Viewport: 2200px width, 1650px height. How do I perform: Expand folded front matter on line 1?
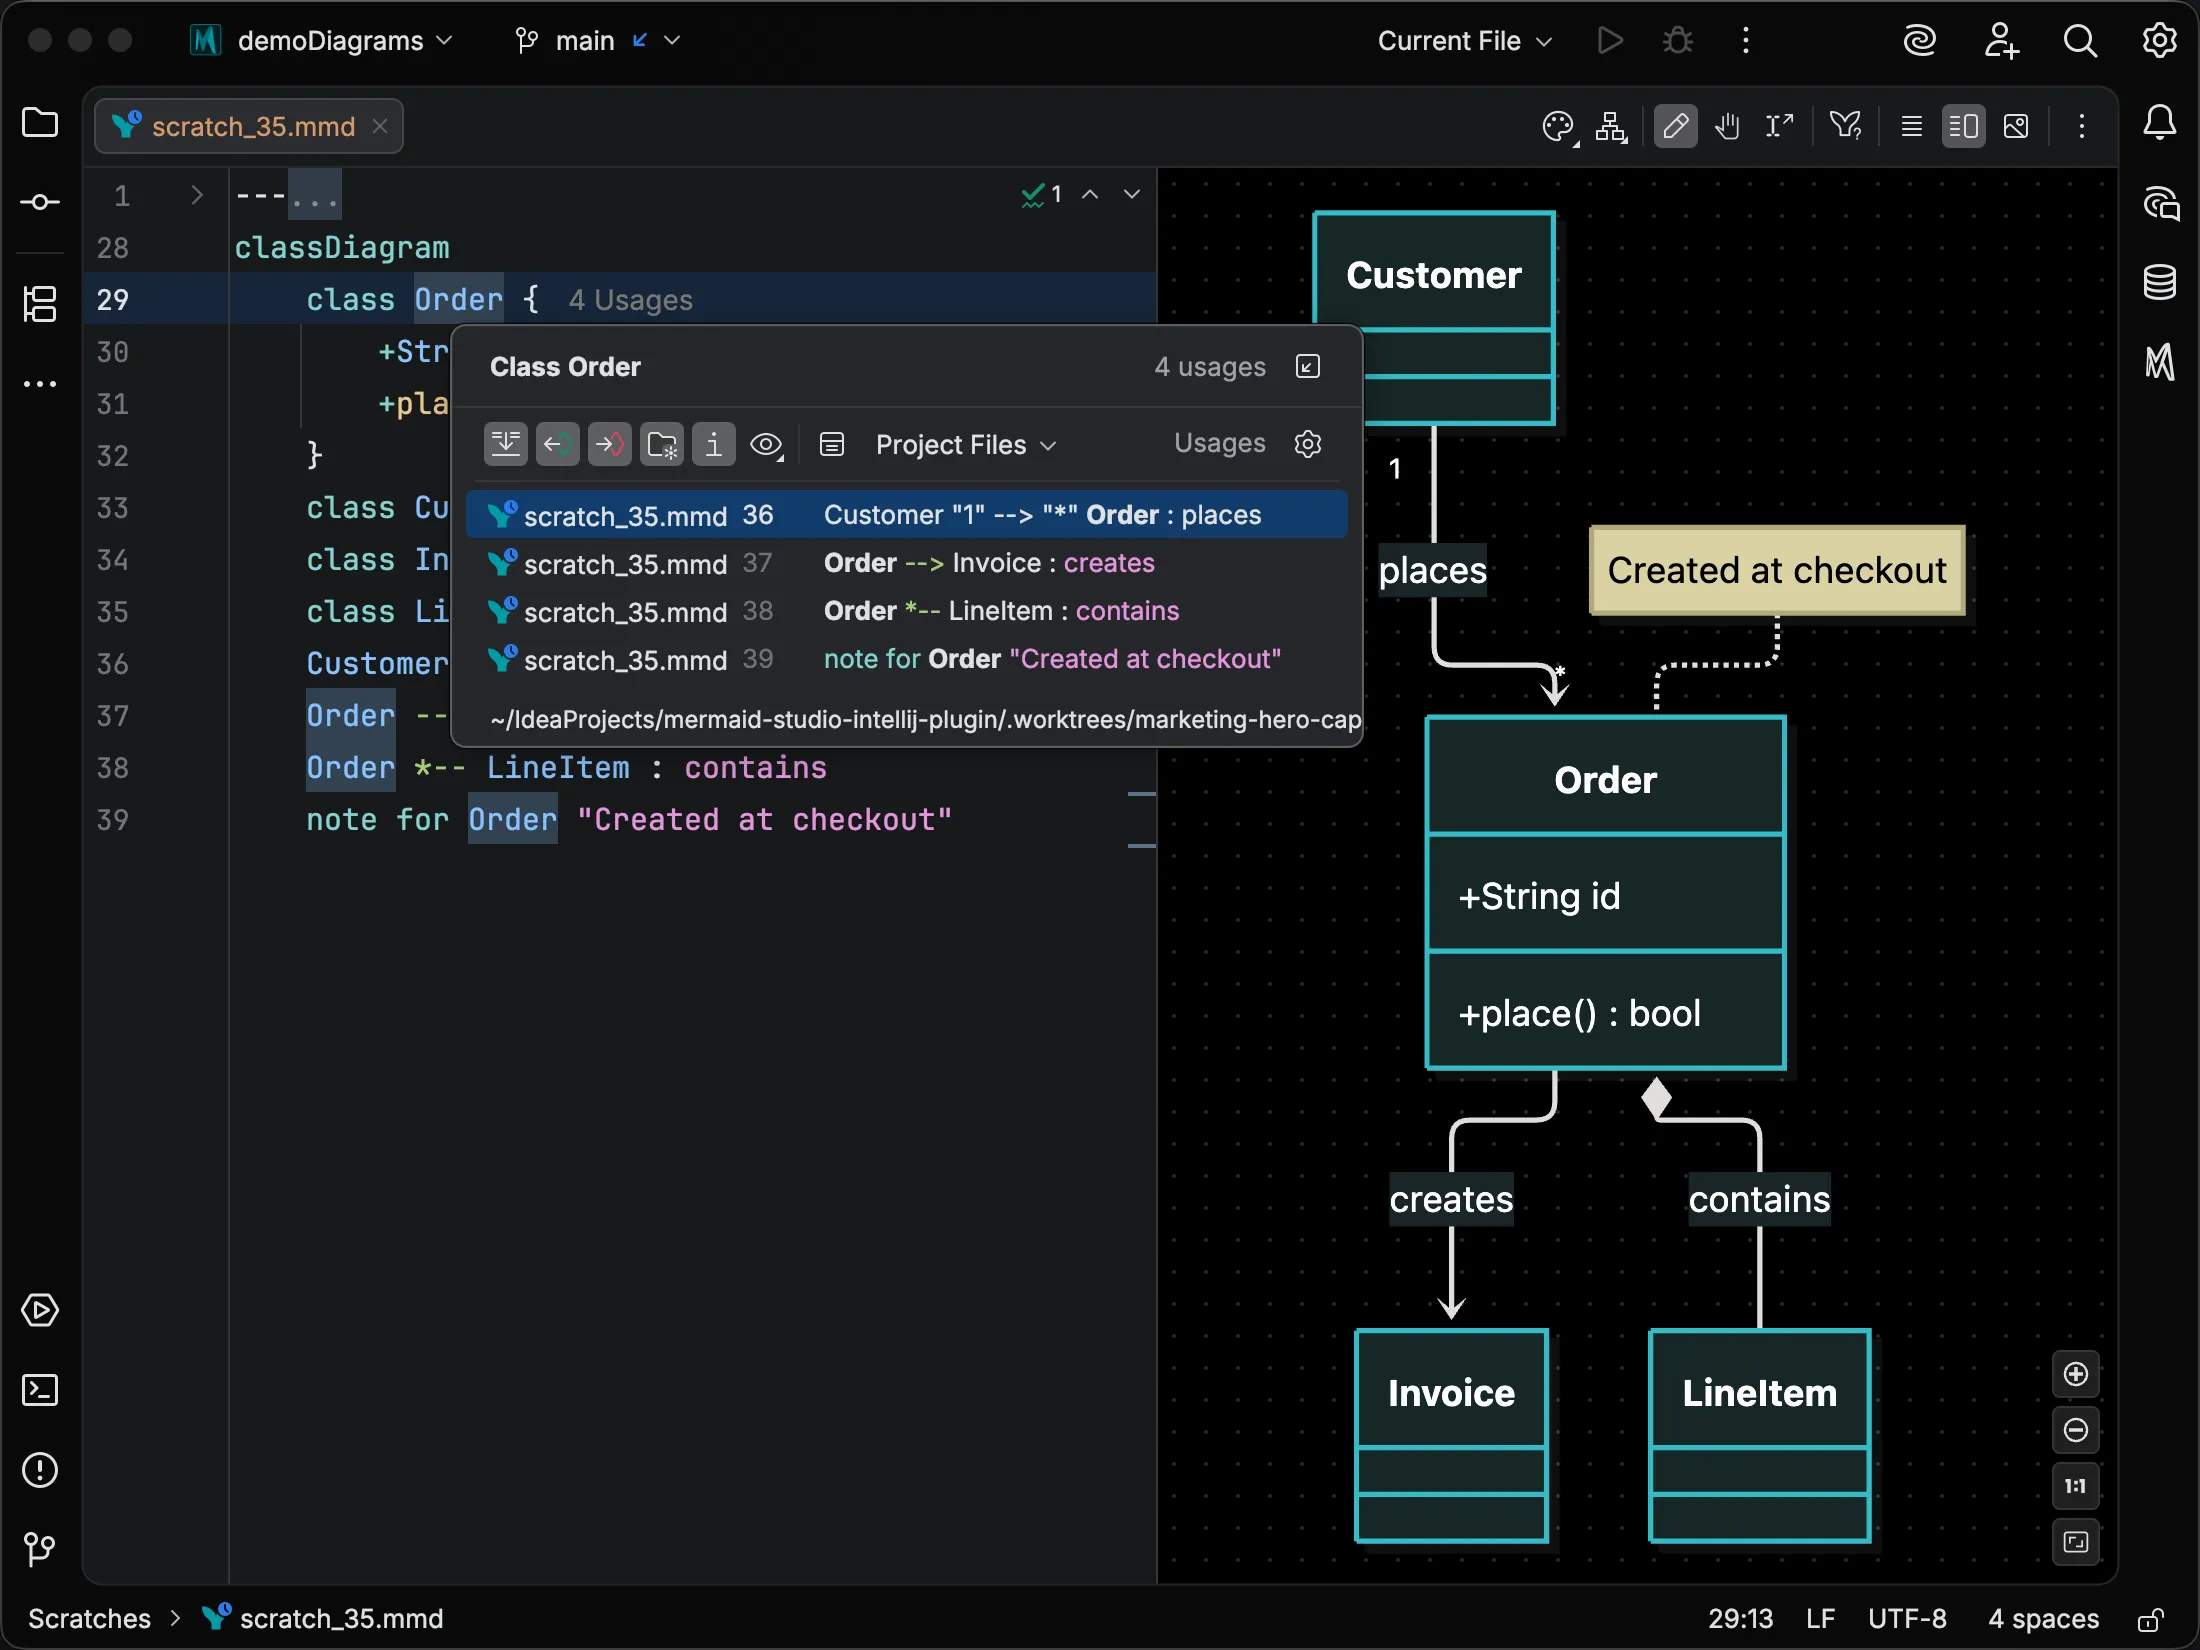(x=197, y=195)
